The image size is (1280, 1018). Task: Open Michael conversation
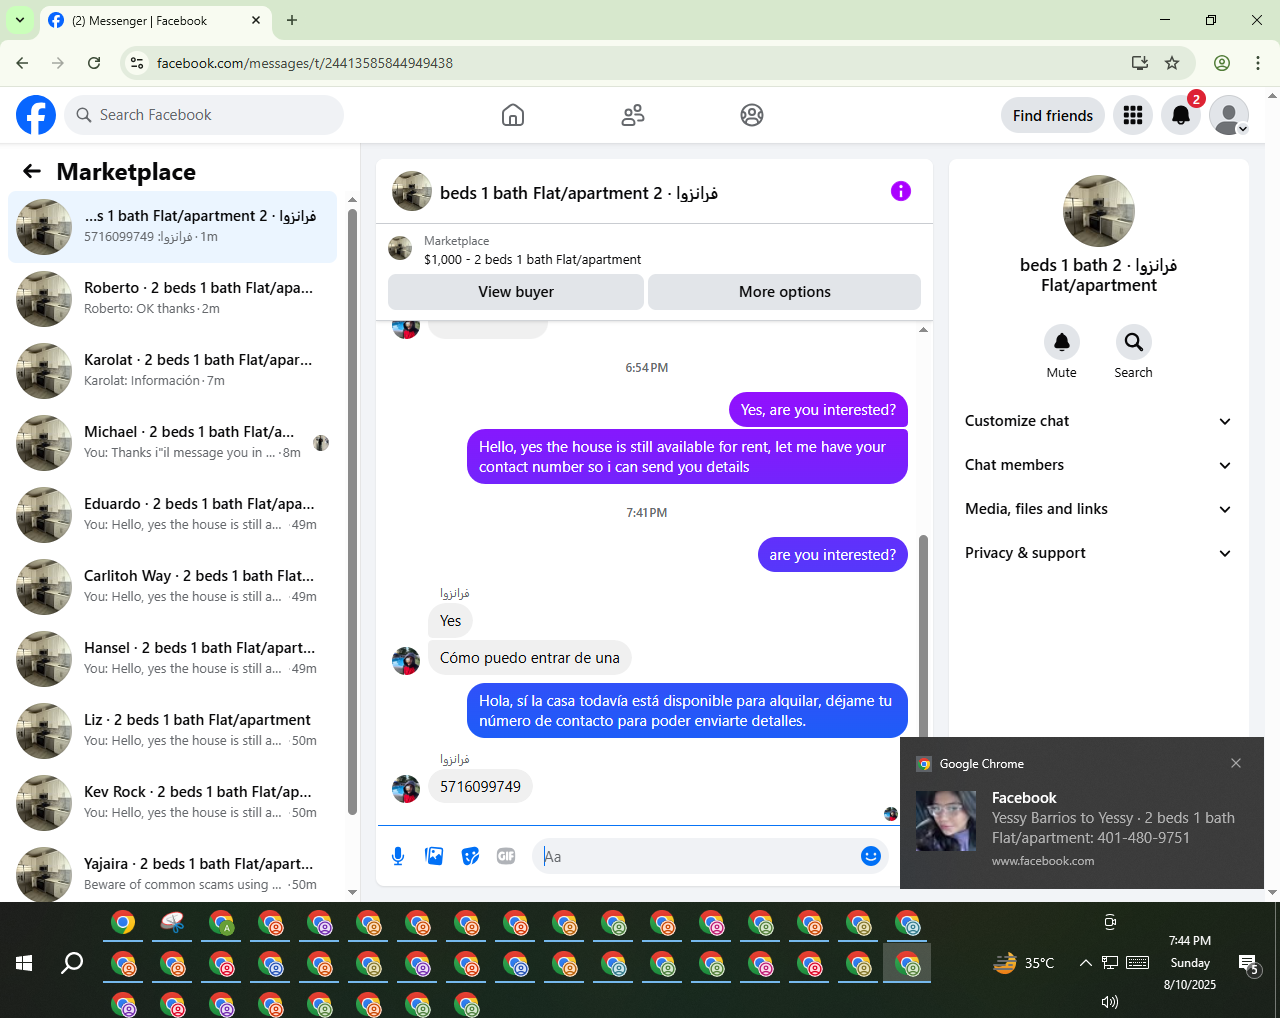click(172, 443)
